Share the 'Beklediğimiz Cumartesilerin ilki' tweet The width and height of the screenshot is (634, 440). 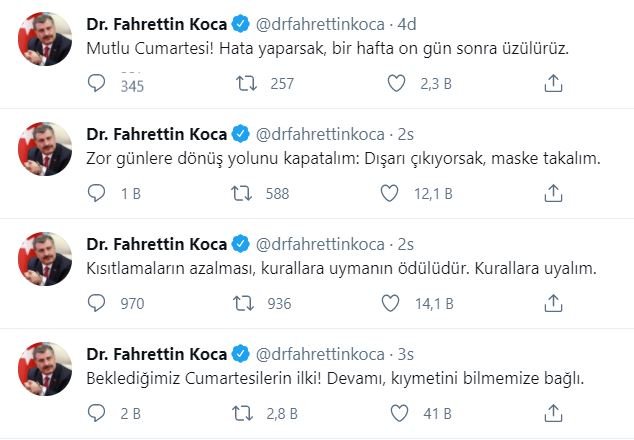coord(554,412)
